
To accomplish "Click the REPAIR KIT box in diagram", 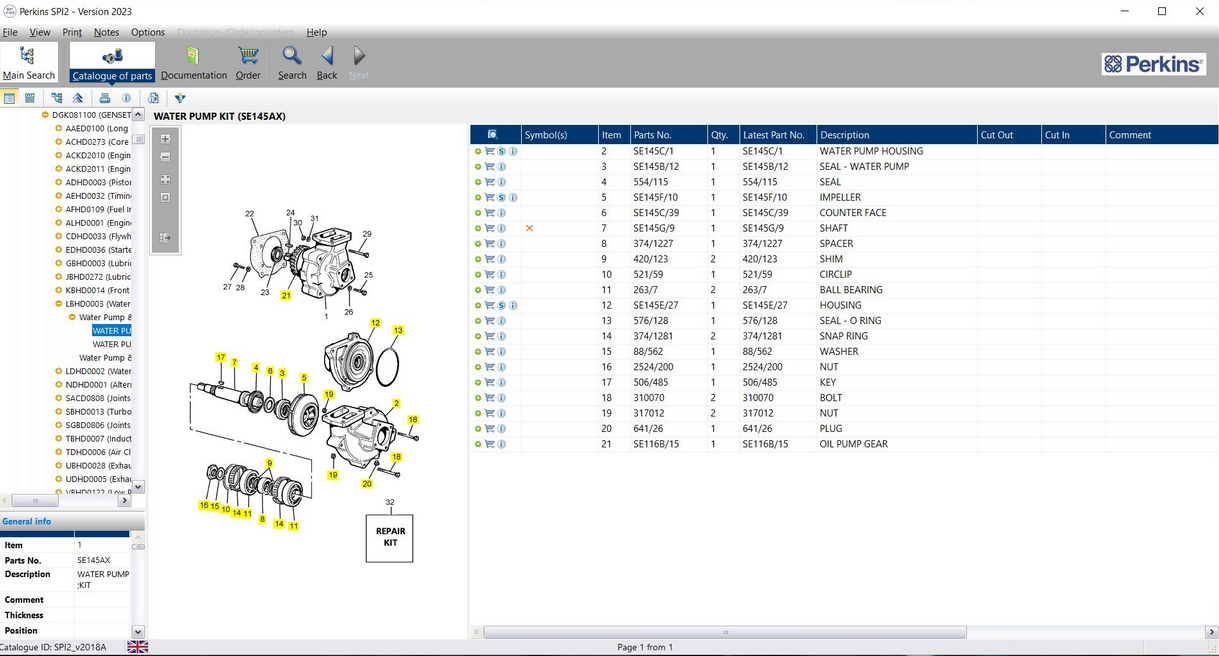I will point(390,537).
